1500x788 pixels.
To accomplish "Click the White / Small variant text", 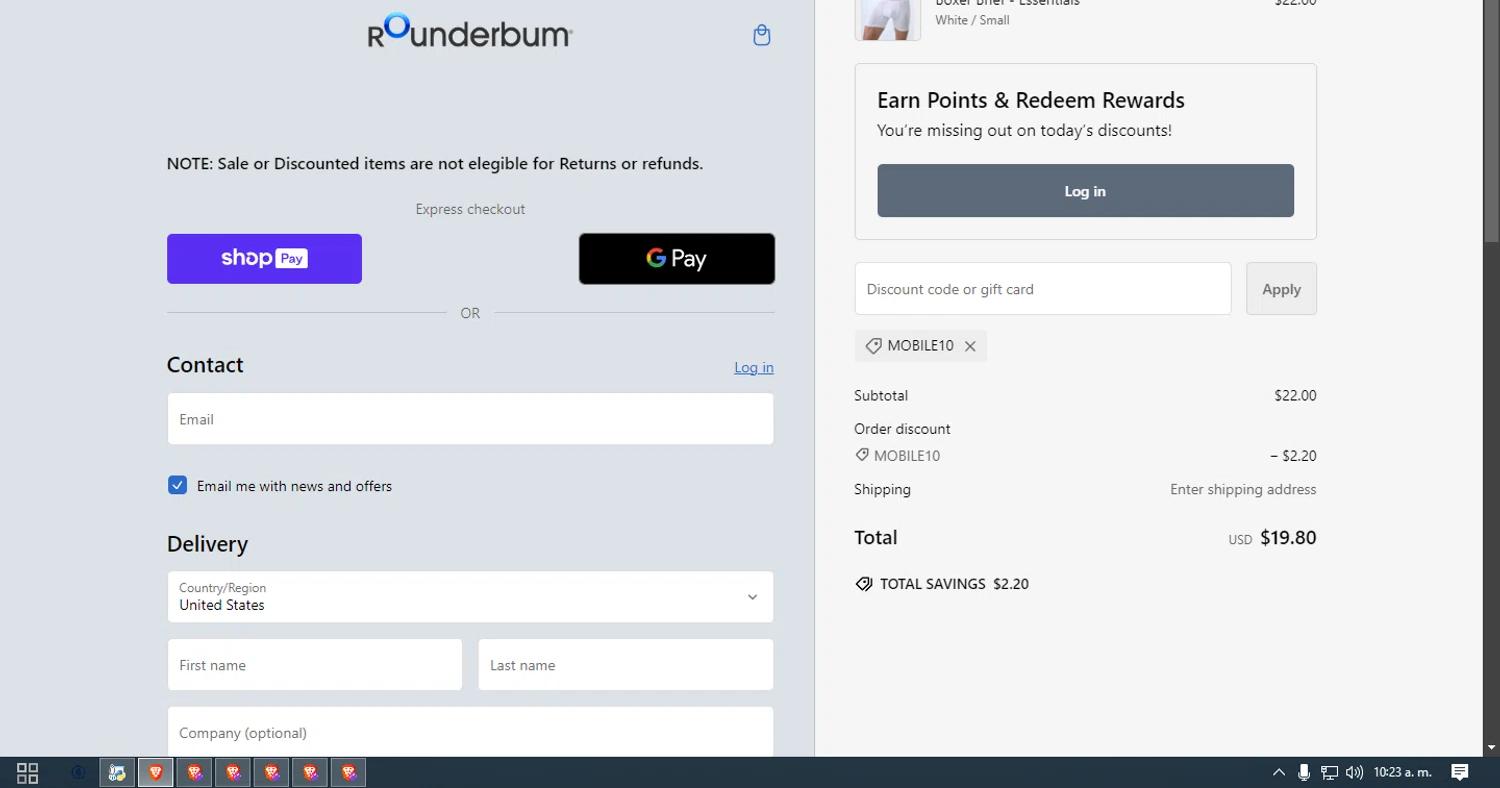I will (972, 20).
